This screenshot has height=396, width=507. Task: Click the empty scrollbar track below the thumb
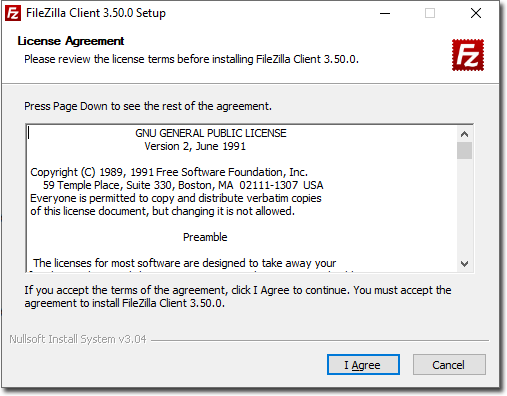coord(464,208)
